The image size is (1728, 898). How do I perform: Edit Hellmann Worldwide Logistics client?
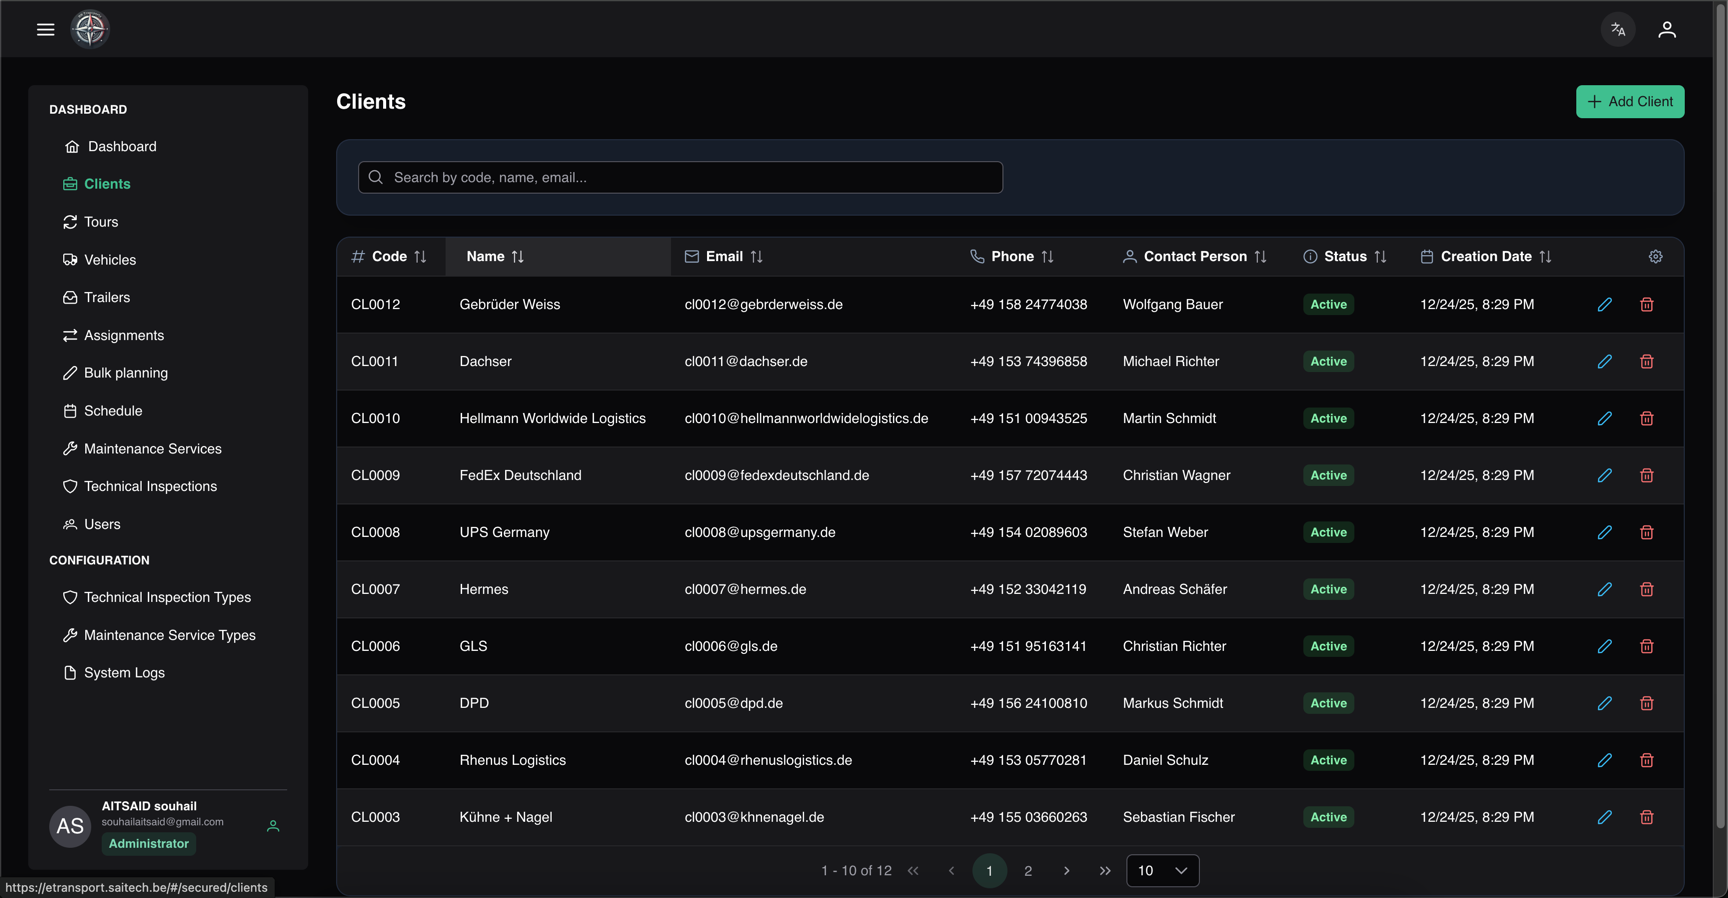(1605, 419)
